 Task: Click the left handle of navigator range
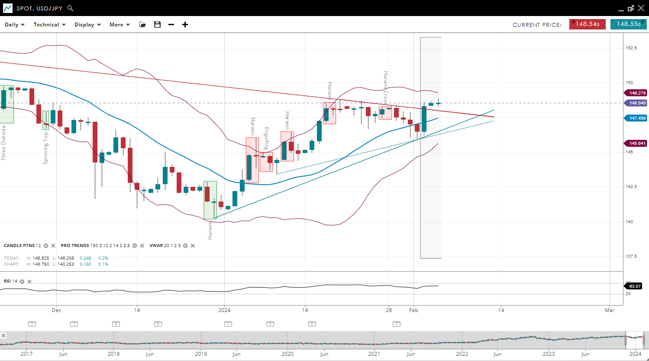(626, 340)
